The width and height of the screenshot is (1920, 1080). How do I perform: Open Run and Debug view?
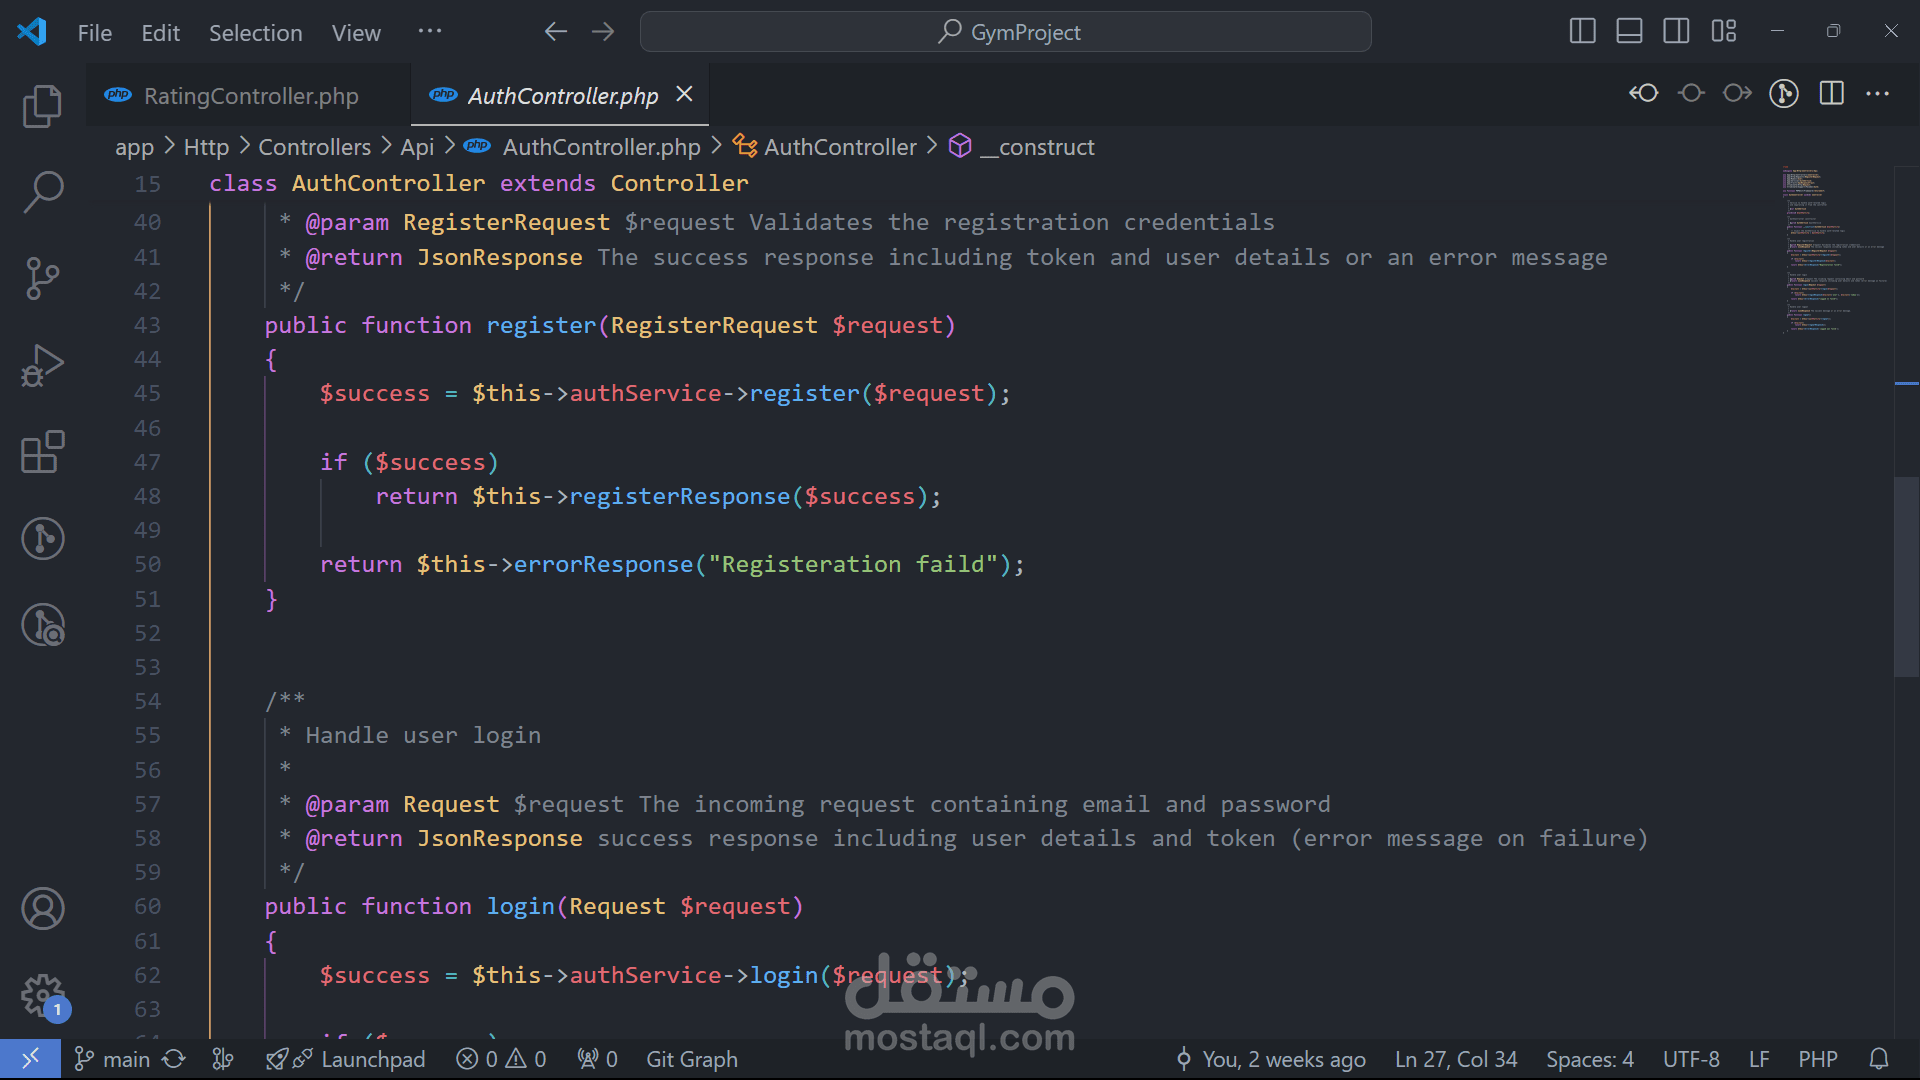[42, 365]
